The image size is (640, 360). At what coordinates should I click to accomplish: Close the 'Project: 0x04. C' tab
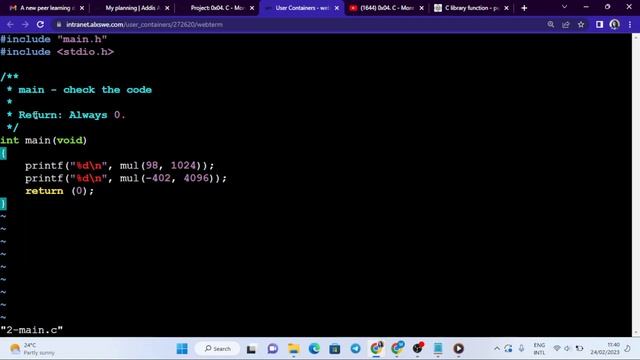coord(252,8)
